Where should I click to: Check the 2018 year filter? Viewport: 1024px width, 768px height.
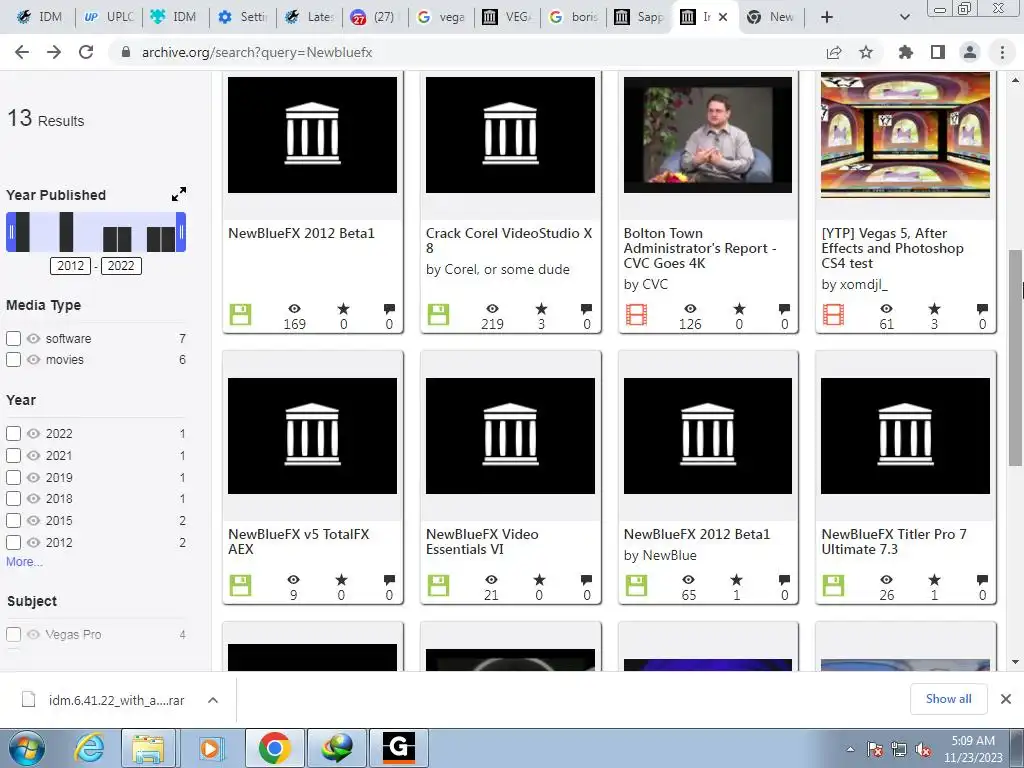click(x=13, y=498)
